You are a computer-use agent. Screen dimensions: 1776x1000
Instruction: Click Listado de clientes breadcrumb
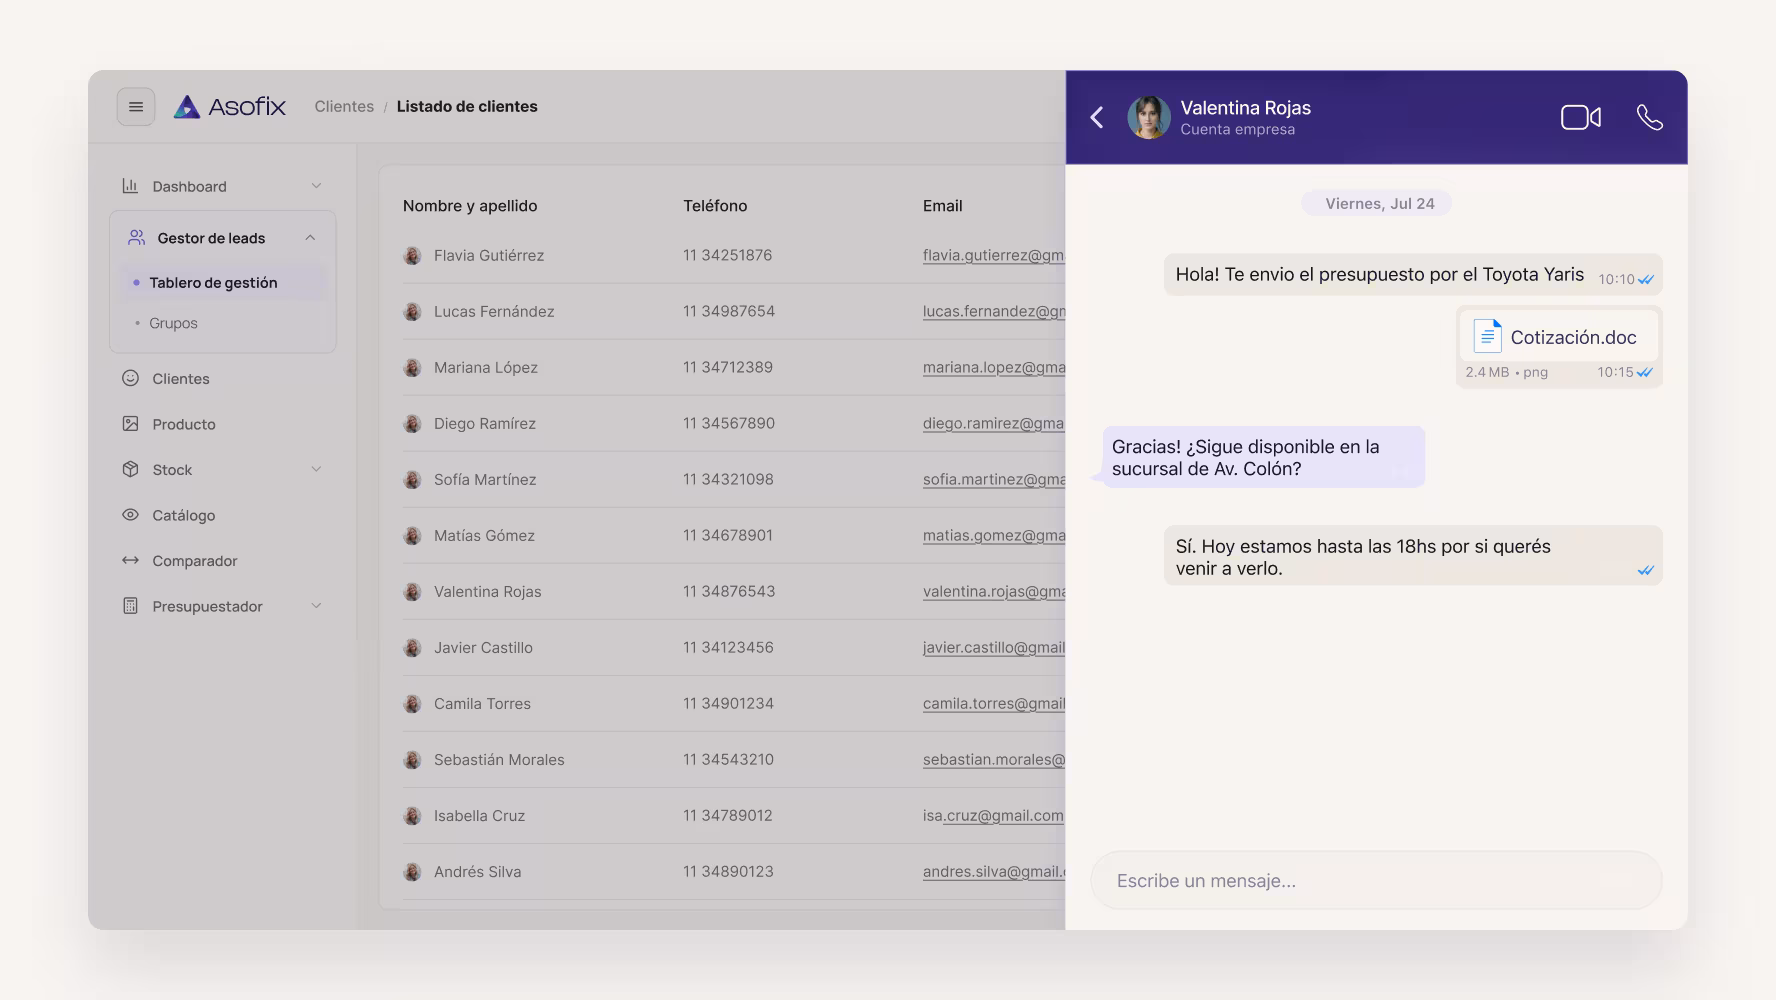467,106
